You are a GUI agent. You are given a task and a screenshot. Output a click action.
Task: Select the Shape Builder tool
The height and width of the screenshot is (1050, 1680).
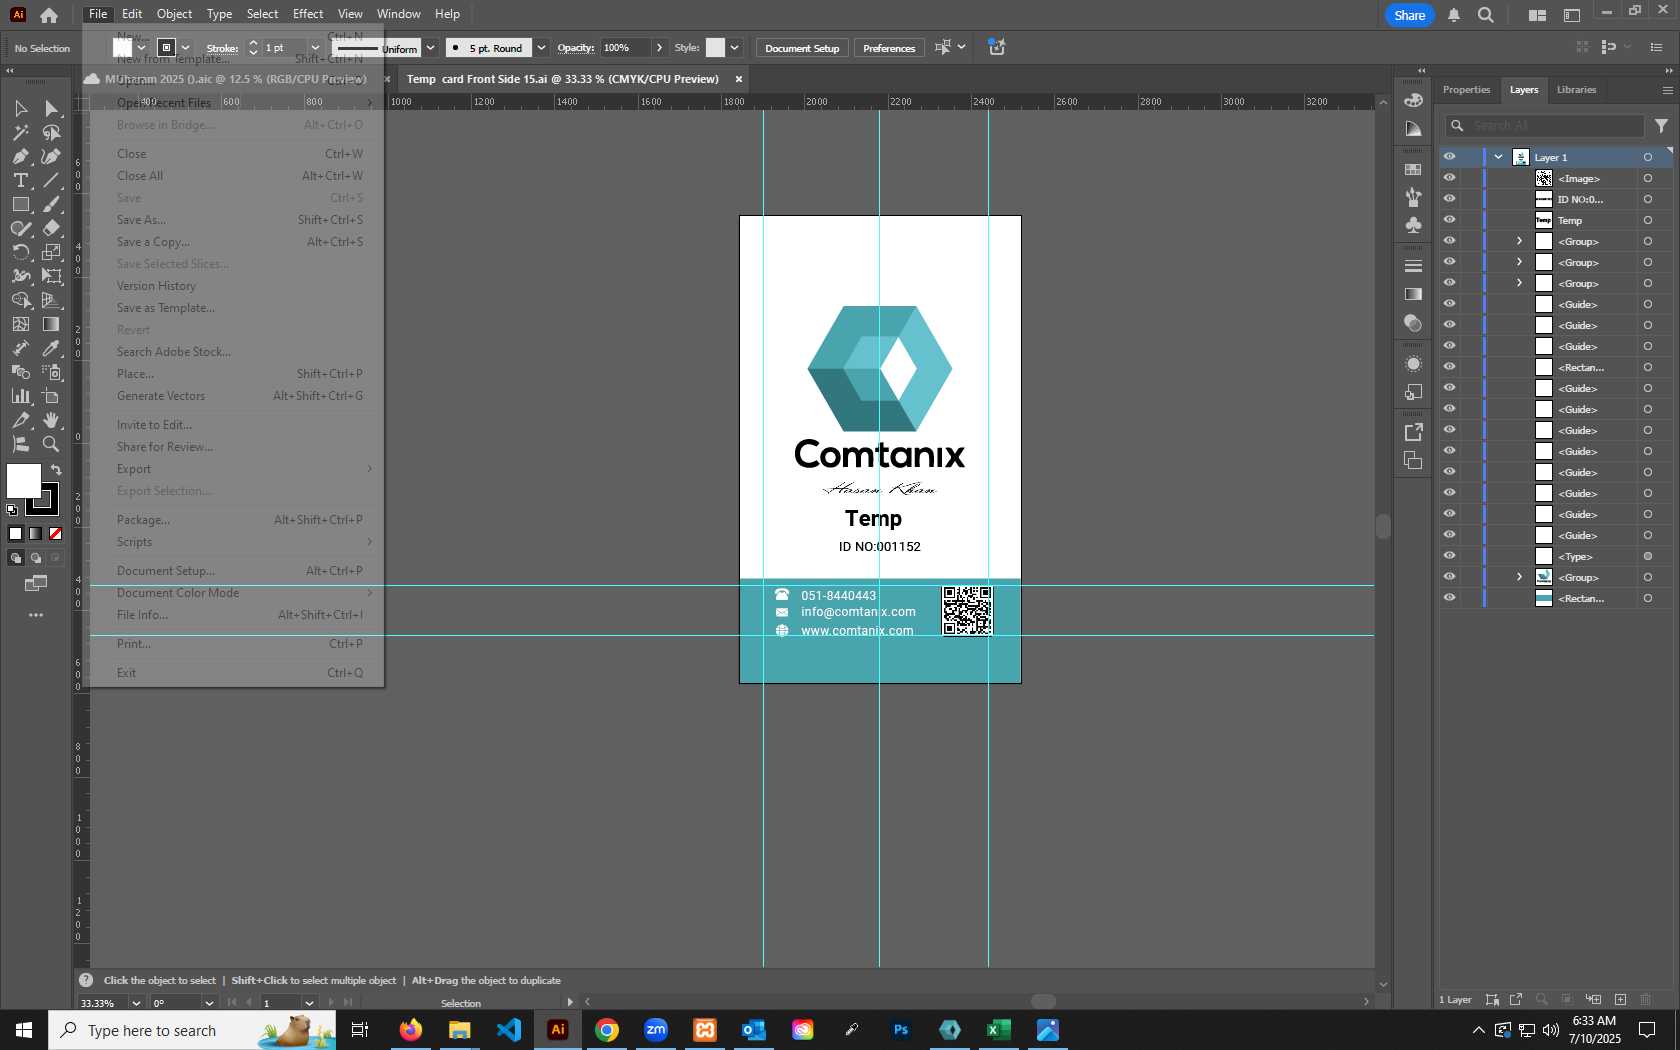click(20, 300)
